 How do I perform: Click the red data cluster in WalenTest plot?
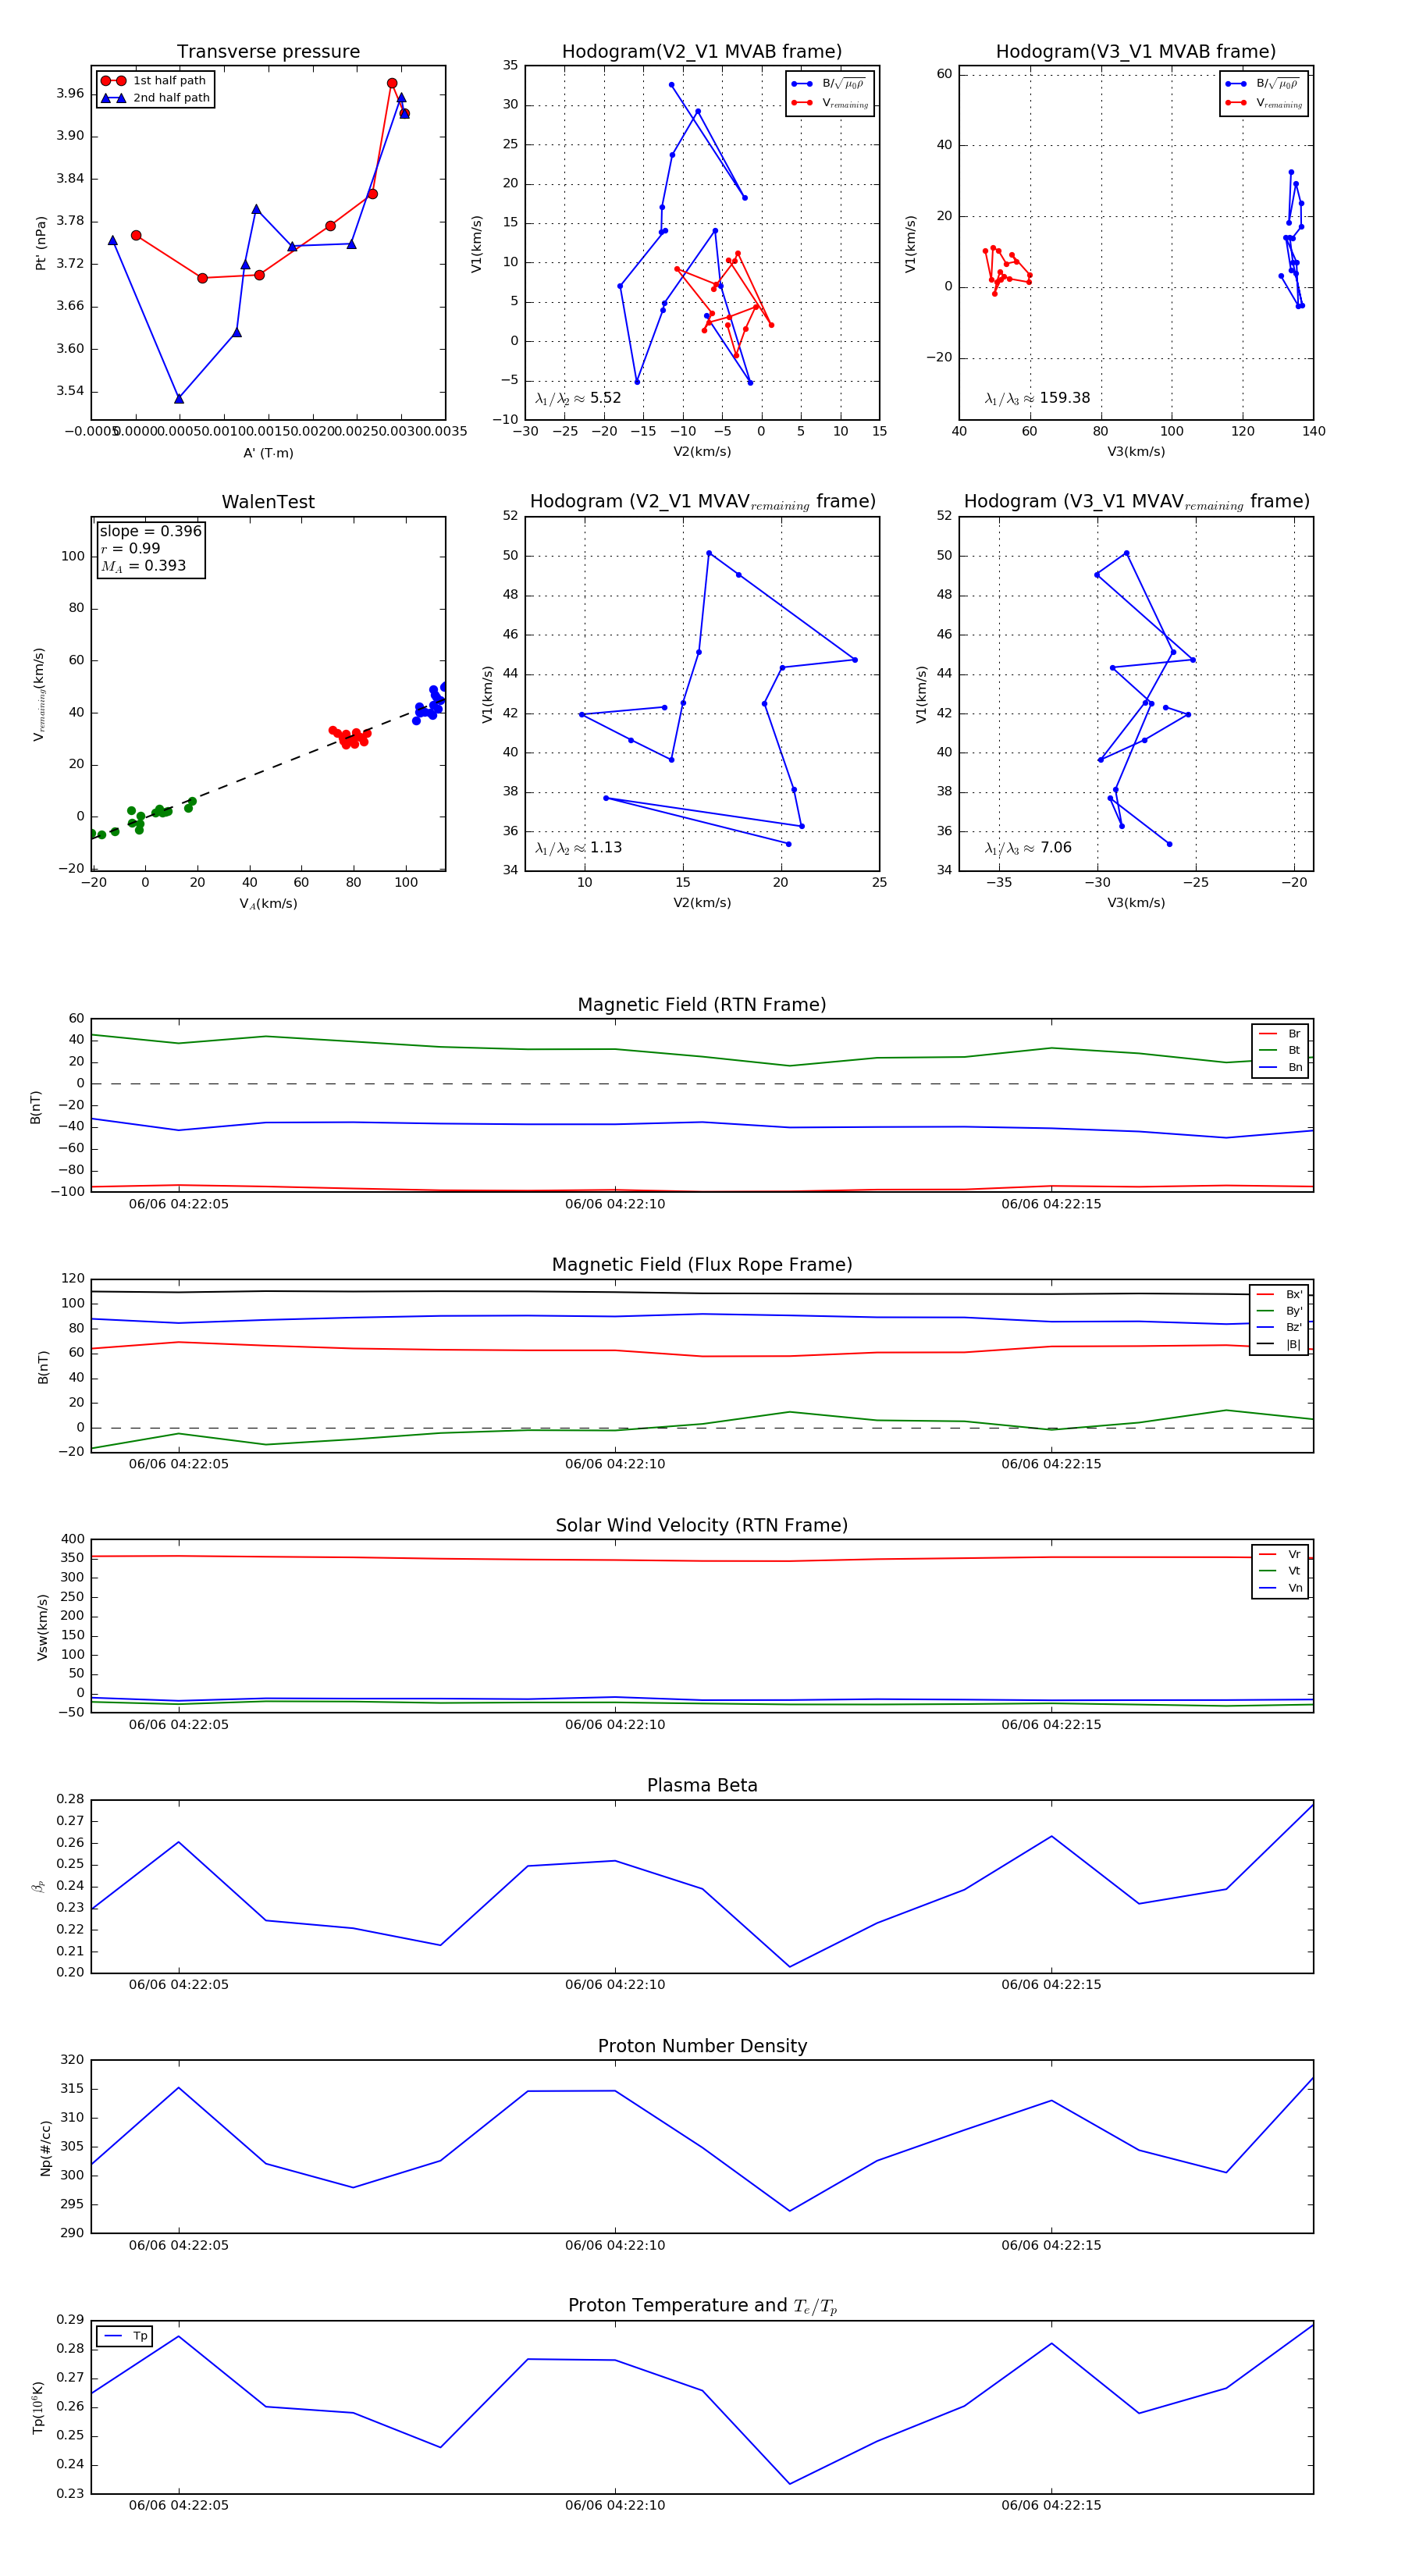pyautogui.click(x=349, y=737)
